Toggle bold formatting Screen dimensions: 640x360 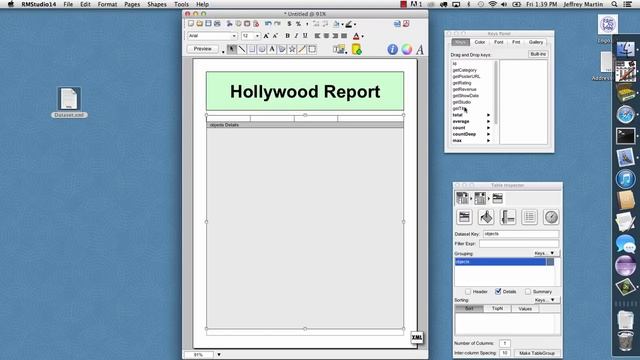click(x=287, y=36)
